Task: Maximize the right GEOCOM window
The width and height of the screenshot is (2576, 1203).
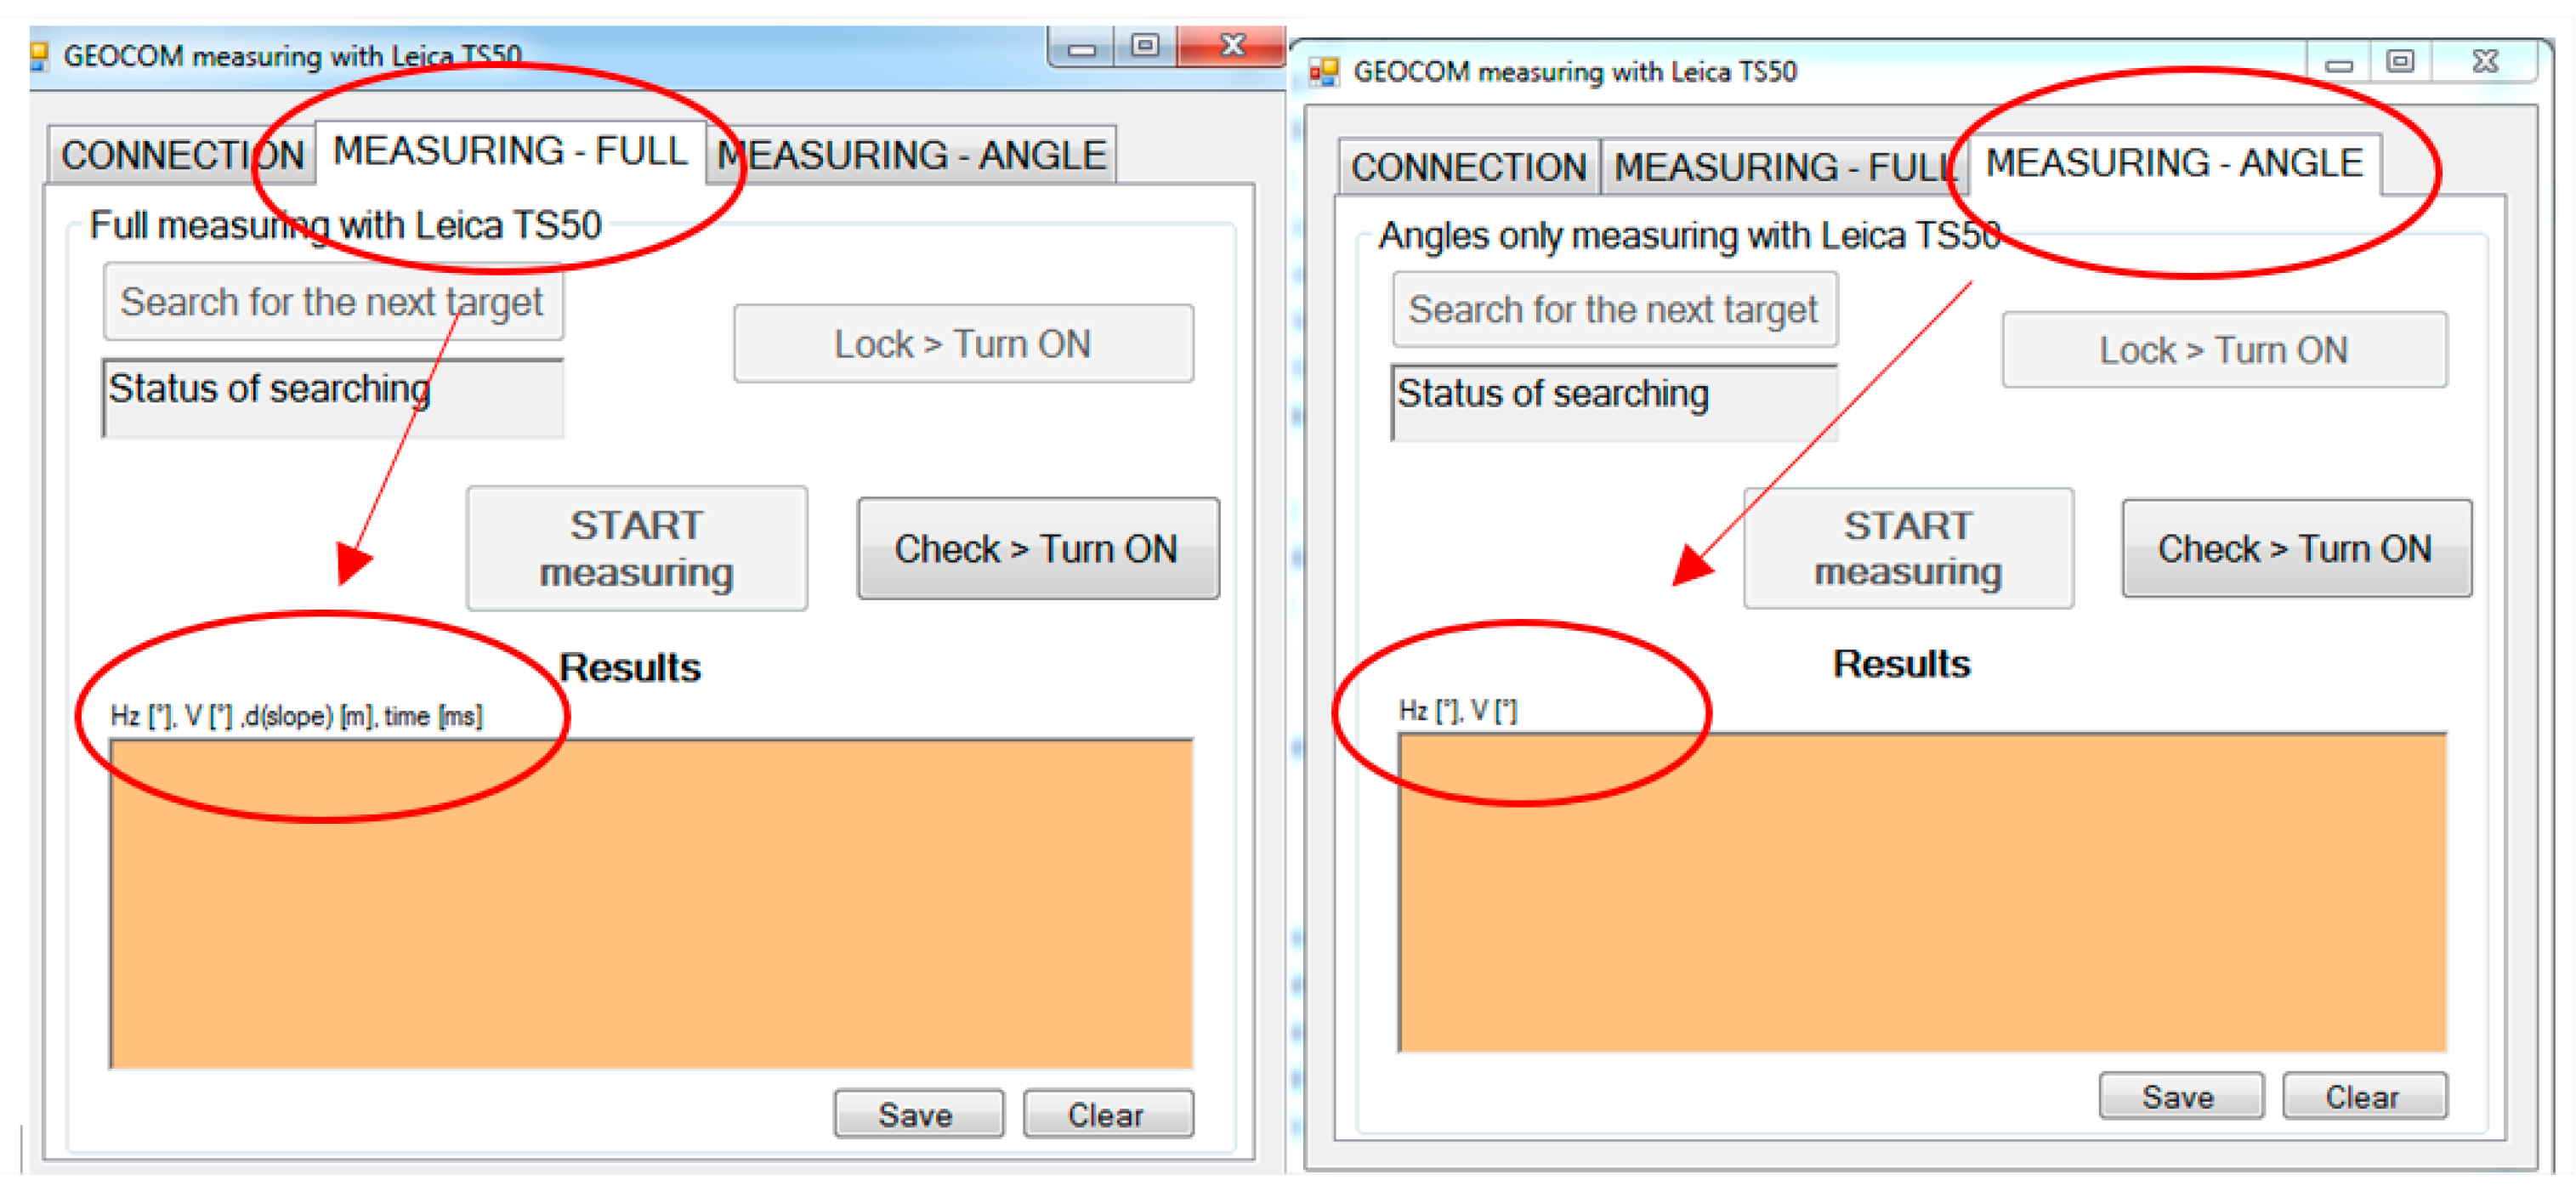Action: point(2400,63)
